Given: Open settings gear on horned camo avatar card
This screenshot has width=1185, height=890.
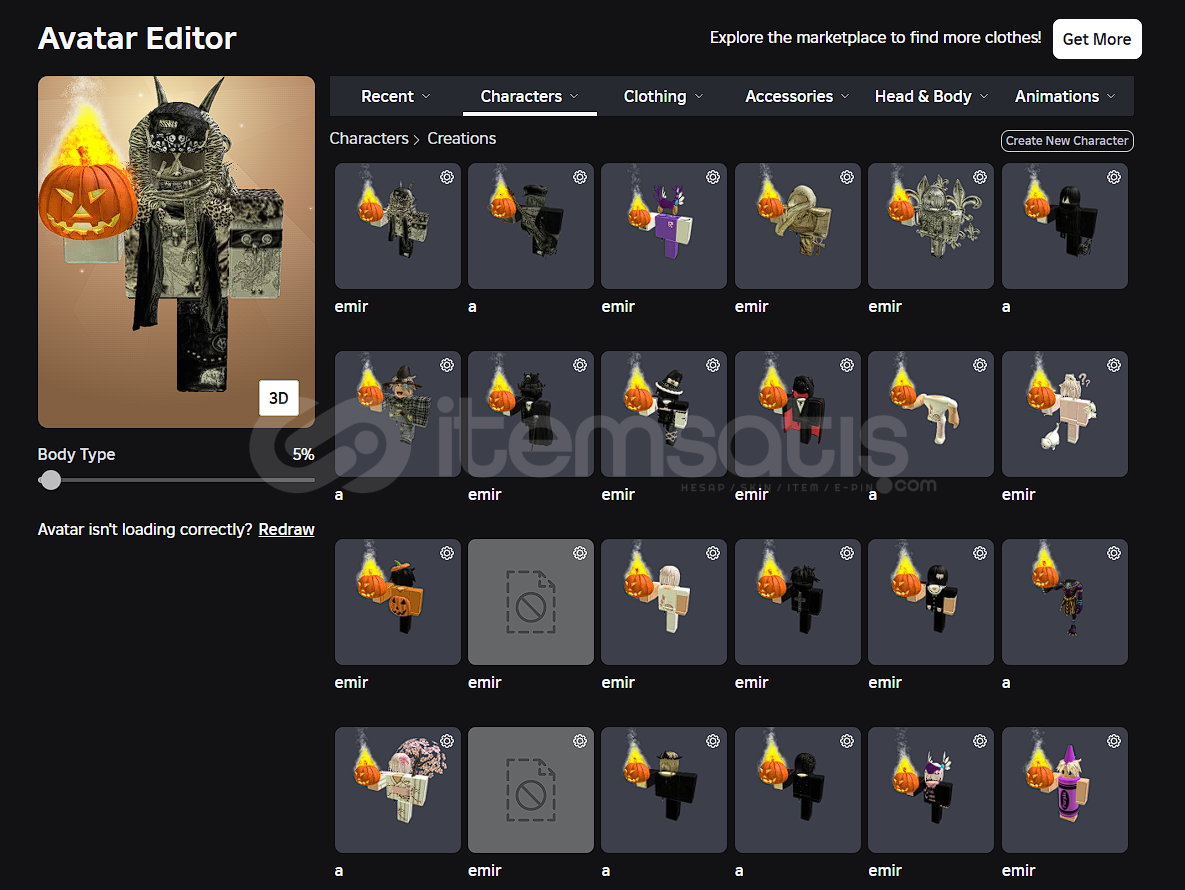Looking at the screenshot, I should (447, 178).
